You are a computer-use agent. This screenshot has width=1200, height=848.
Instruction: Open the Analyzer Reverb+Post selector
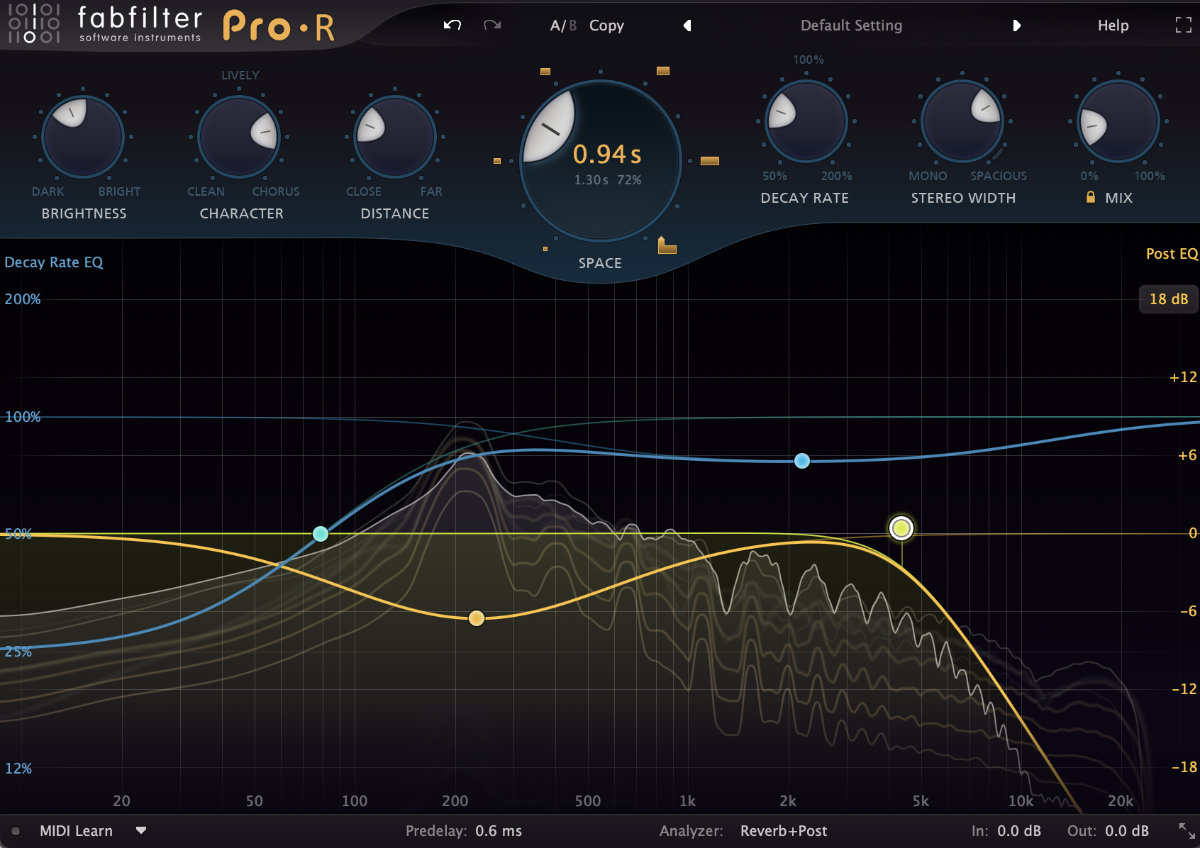784,831
